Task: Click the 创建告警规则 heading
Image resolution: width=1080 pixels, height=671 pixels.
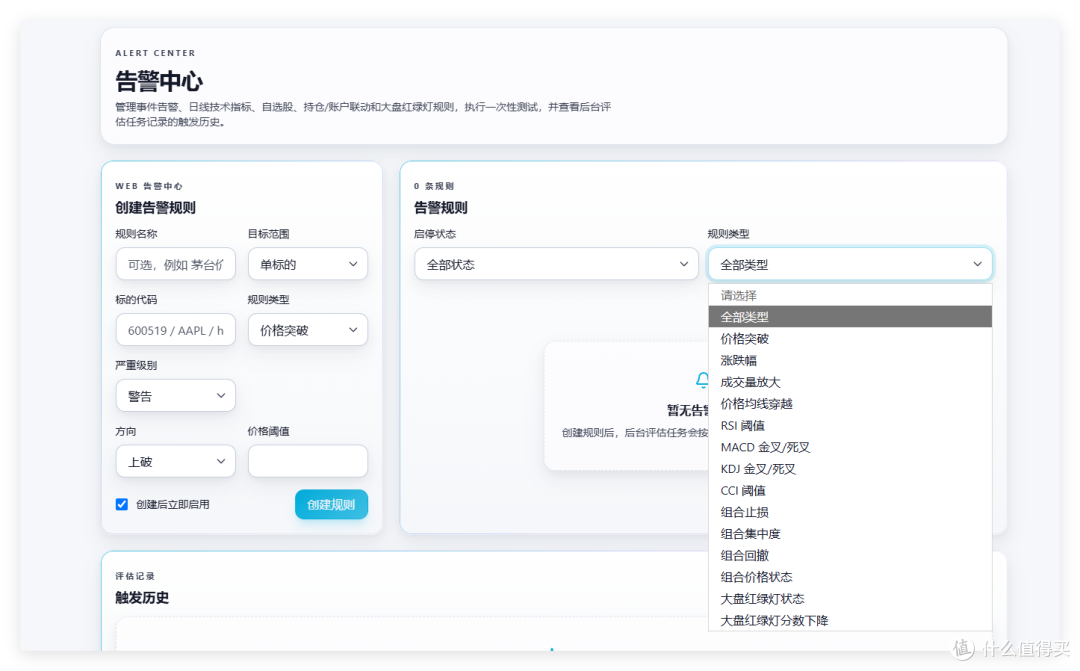Action: (156, 207)
